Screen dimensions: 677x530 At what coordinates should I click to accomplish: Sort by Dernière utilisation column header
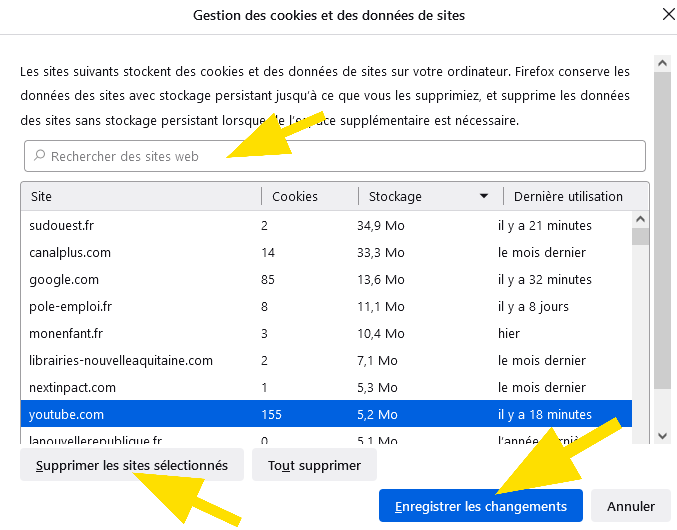click(x=576, y=196)
